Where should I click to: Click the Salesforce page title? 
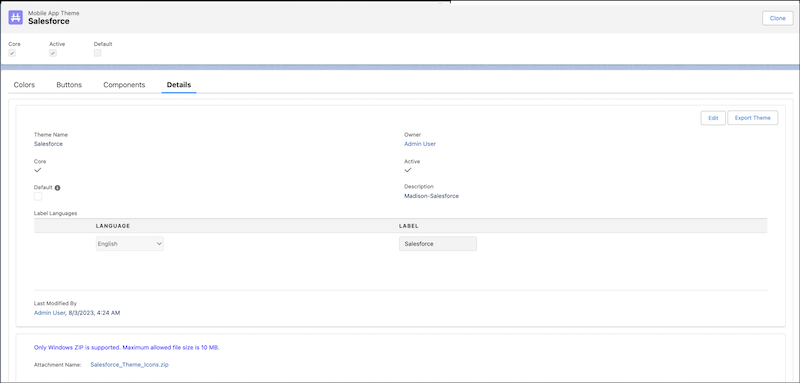48,21
